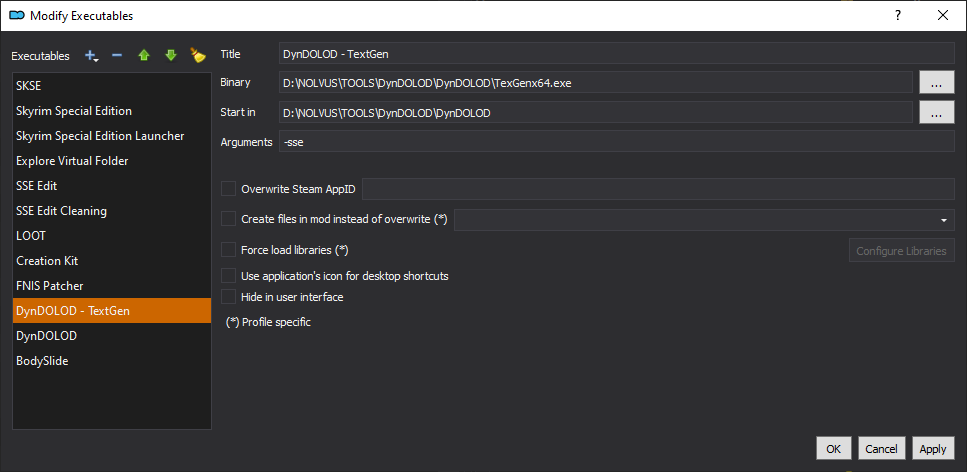Toggle Hide in user interface checkbox
Screen dimensions: 967x472
point(229,297)
